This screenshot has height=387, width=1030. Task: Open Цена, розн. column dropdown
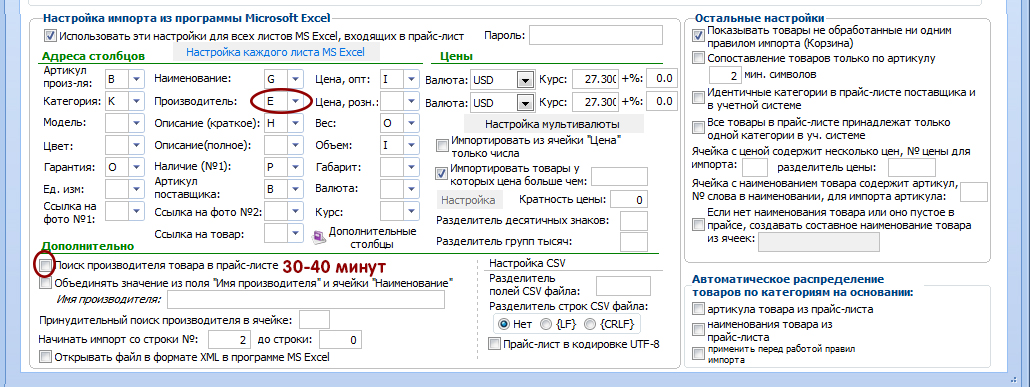pyautogui.click(x=411, y=101)
